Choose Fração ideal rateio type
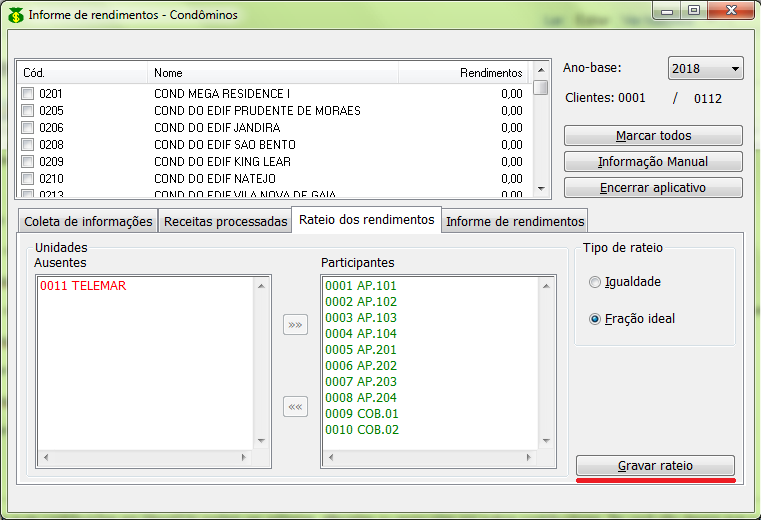 click(x=596, y=319)
